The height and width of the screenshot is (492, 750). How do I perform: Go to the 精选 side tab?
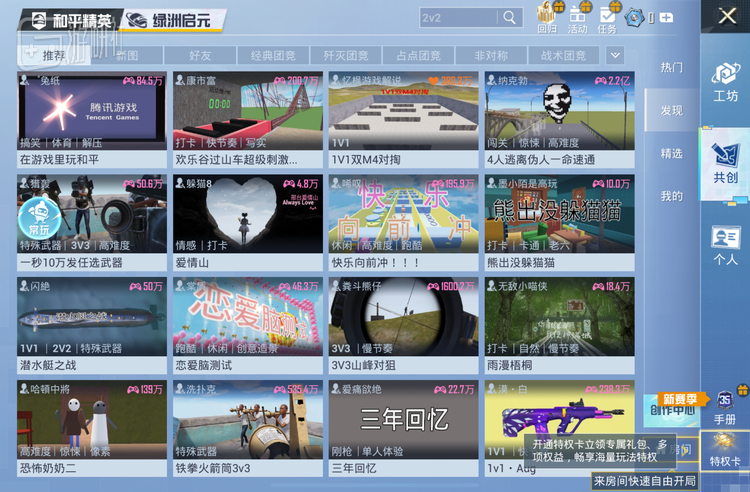click(671, 153)
